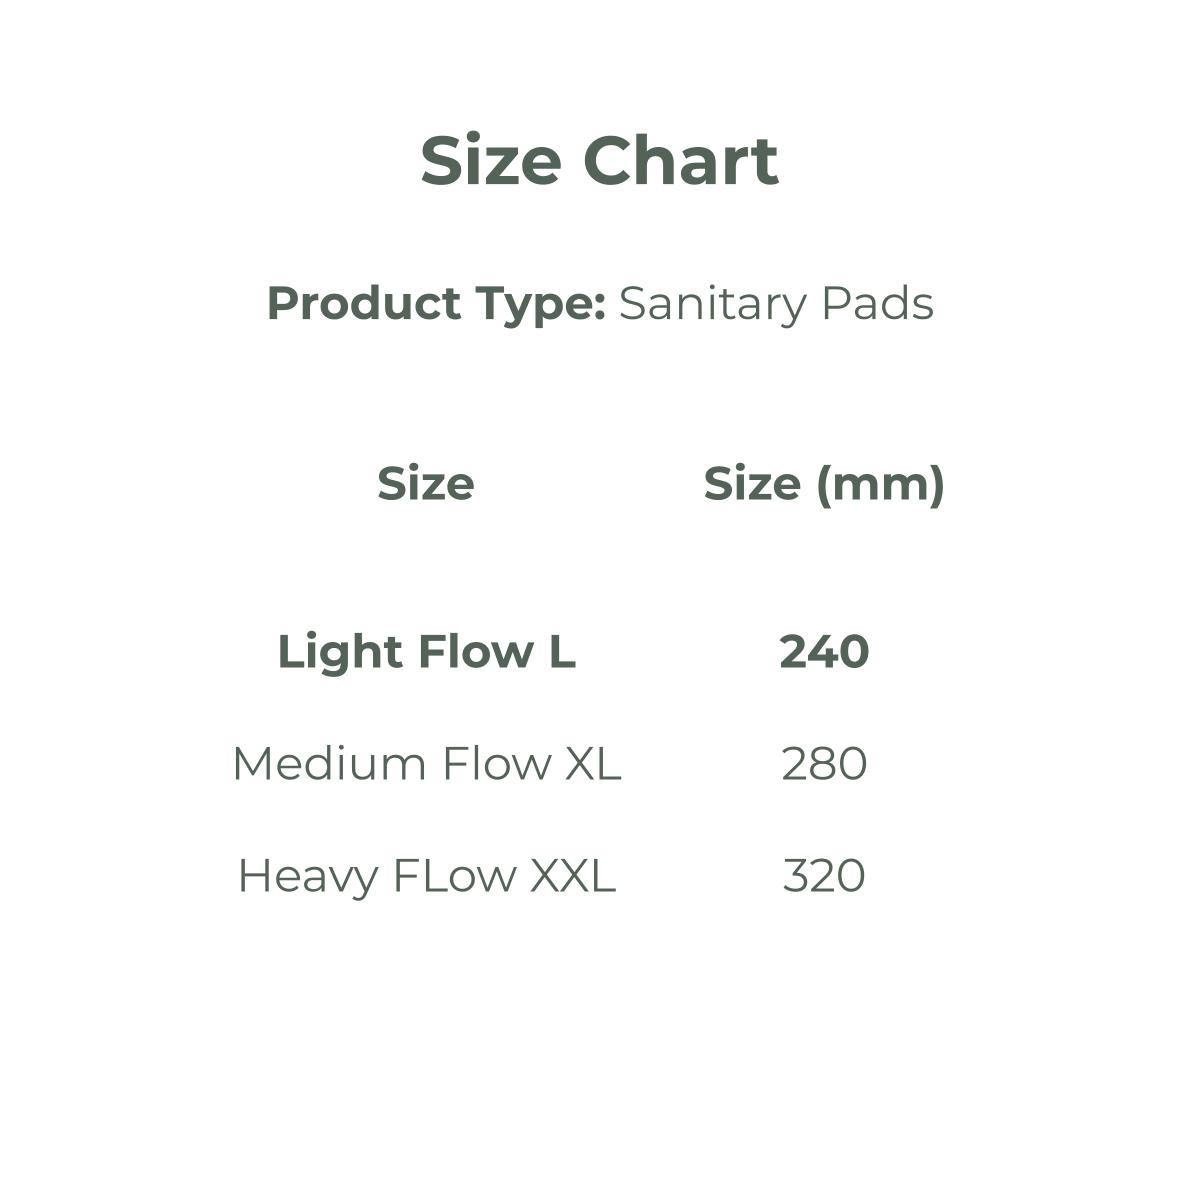
Task: Click the "Sanitary Pads" product text
Action: tap(776, 304)
